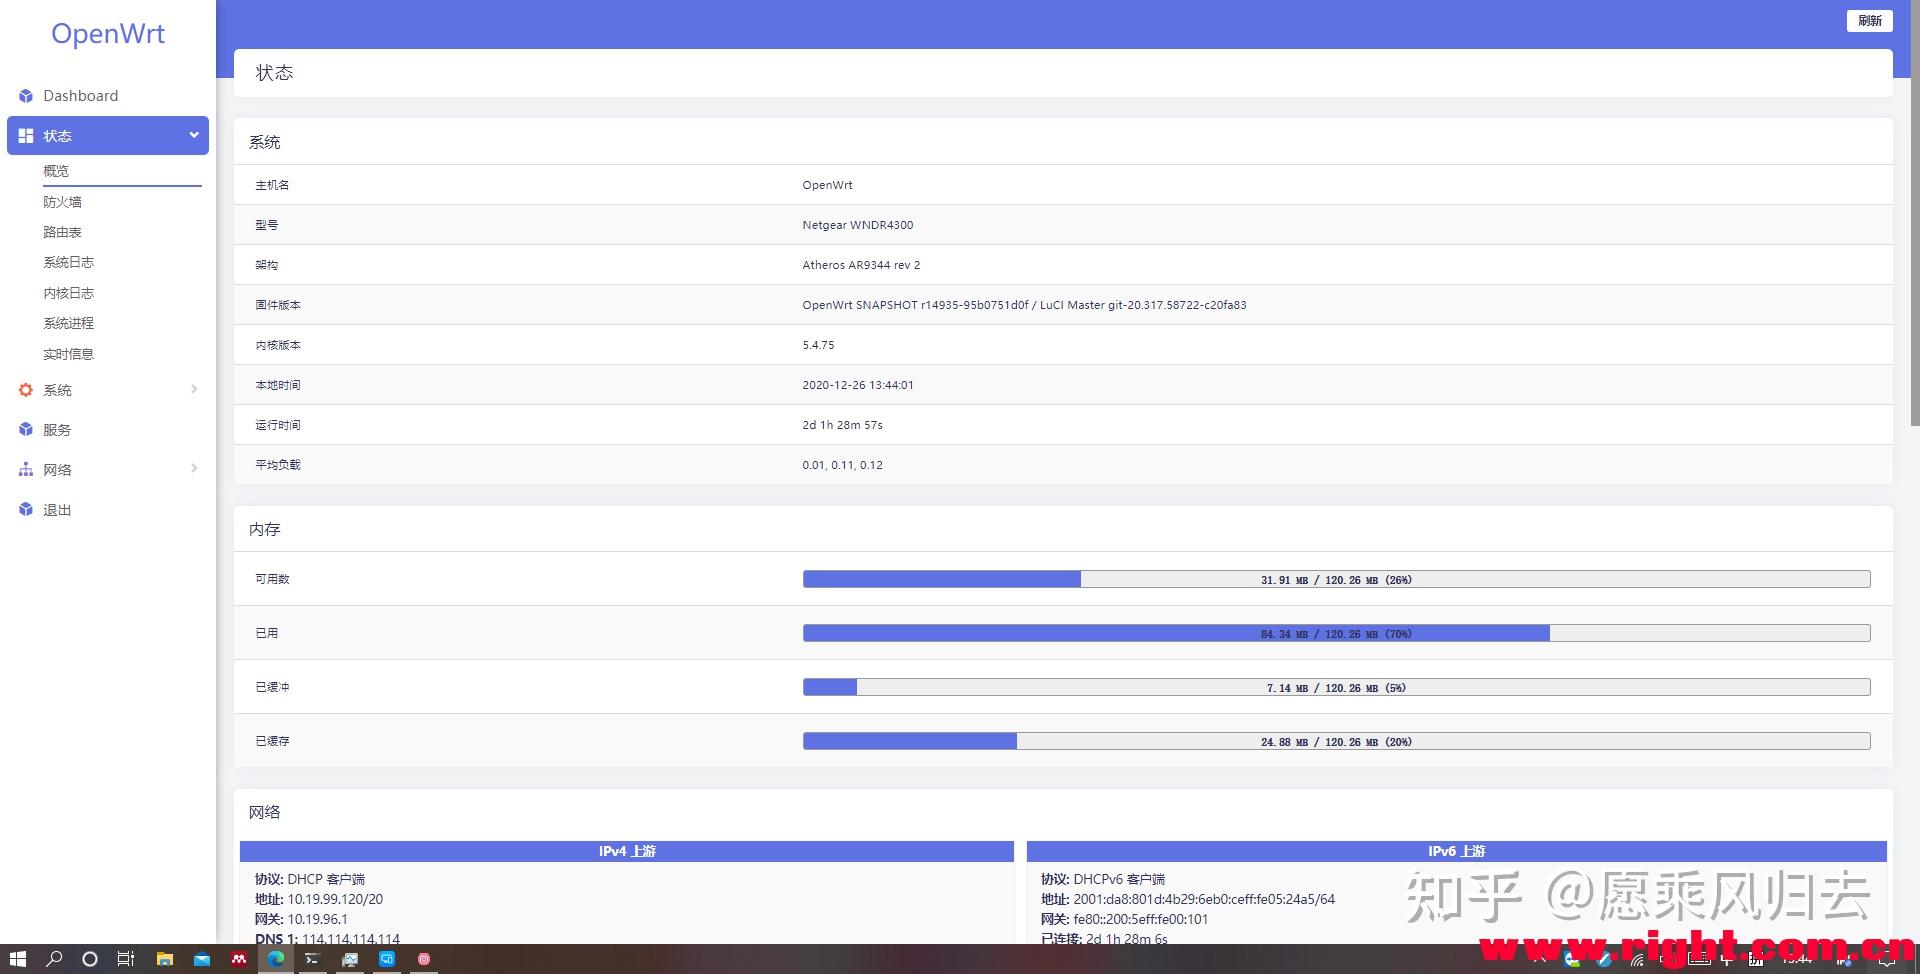Open the 防火墙 submenu item

pos(62,202)
